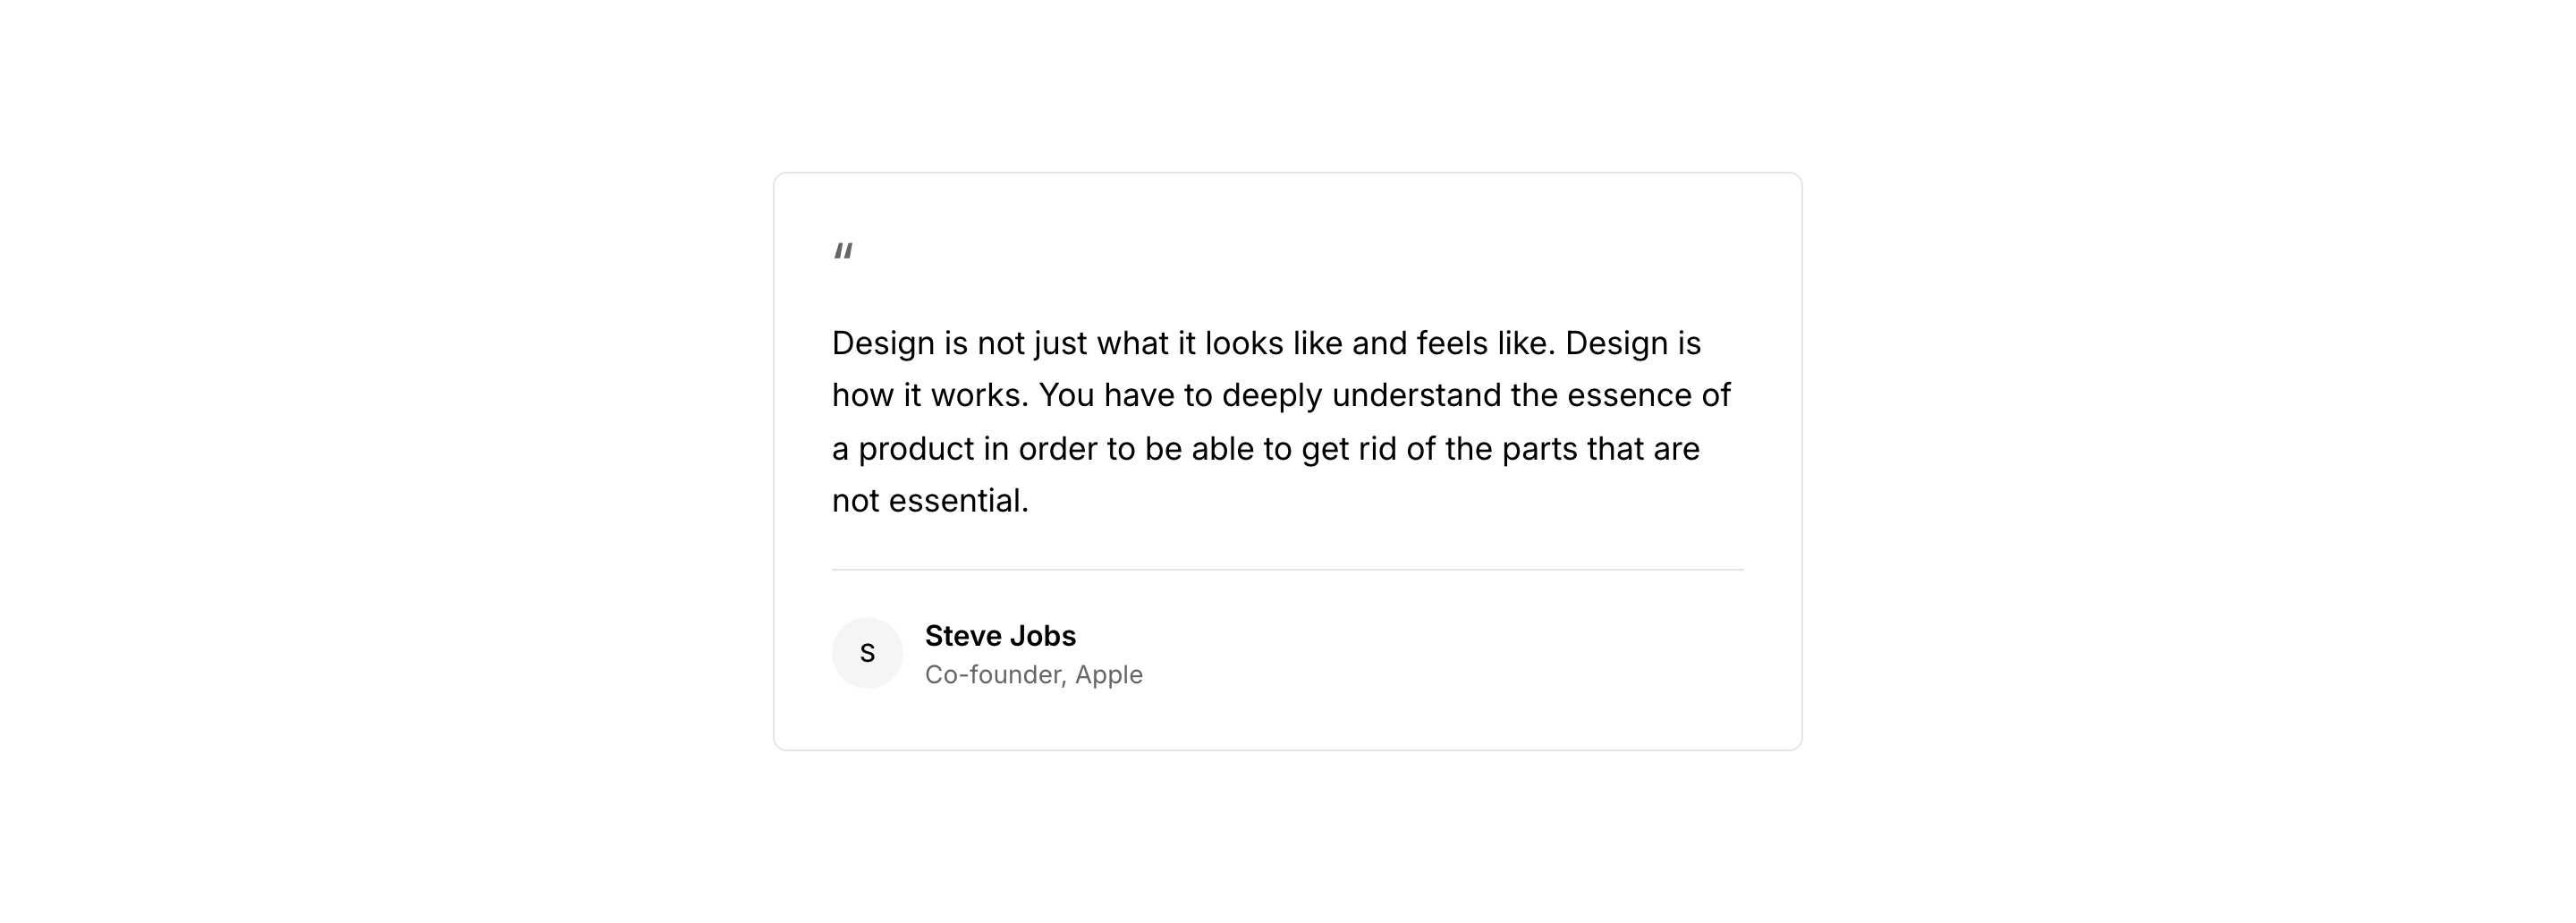Viewport: 2576px width, 923px height.
Task: Click the word "just" in the quote
Action: [x=1060, y=344]
